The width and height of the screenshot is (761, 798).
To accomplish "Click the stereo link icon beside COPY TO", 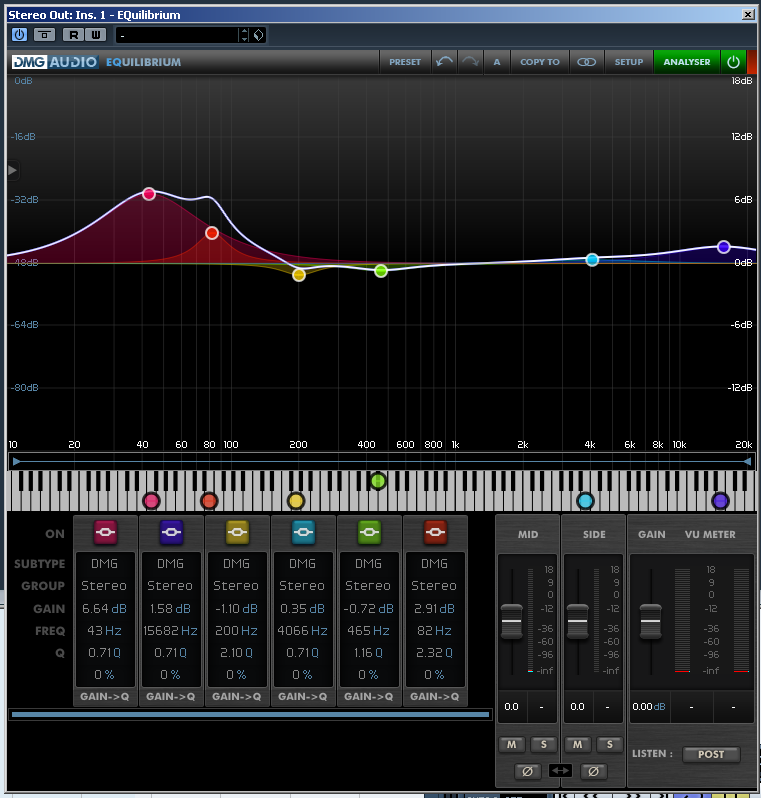I will click(587, 62).
